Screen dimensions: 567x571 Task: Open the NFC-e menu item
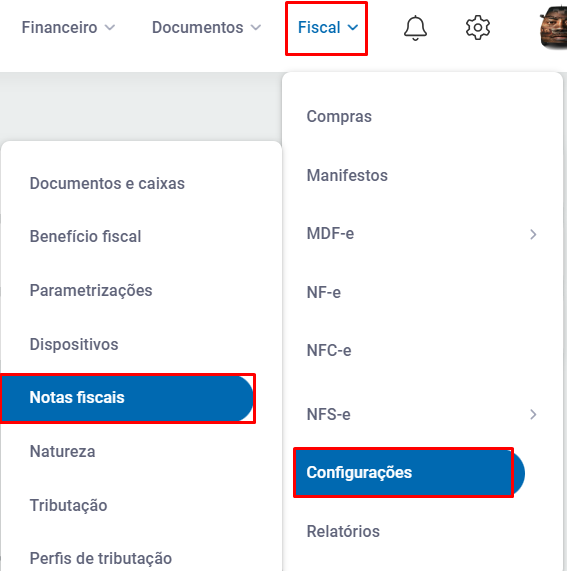coord(422,351)
